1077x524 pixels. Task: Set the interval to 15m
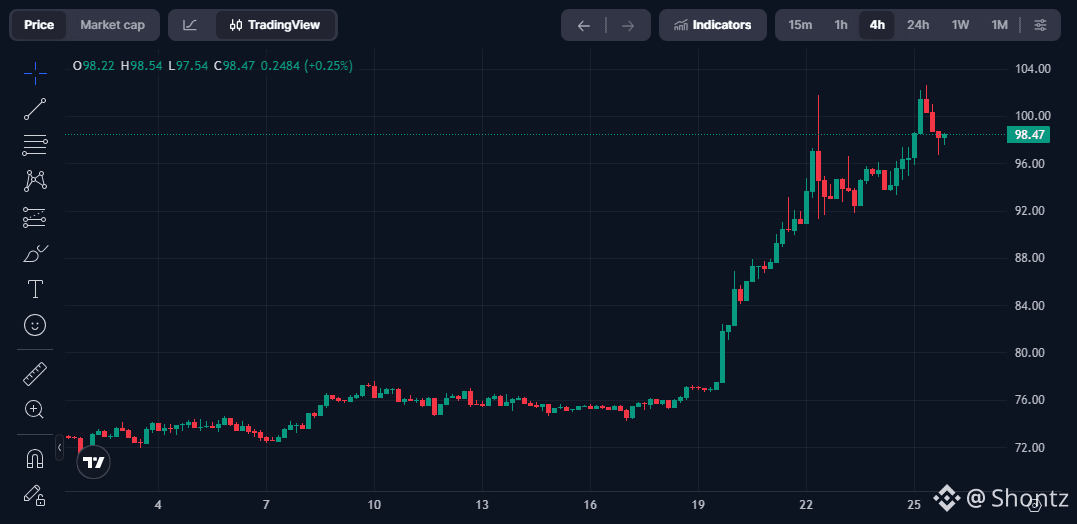pos(800,25)
